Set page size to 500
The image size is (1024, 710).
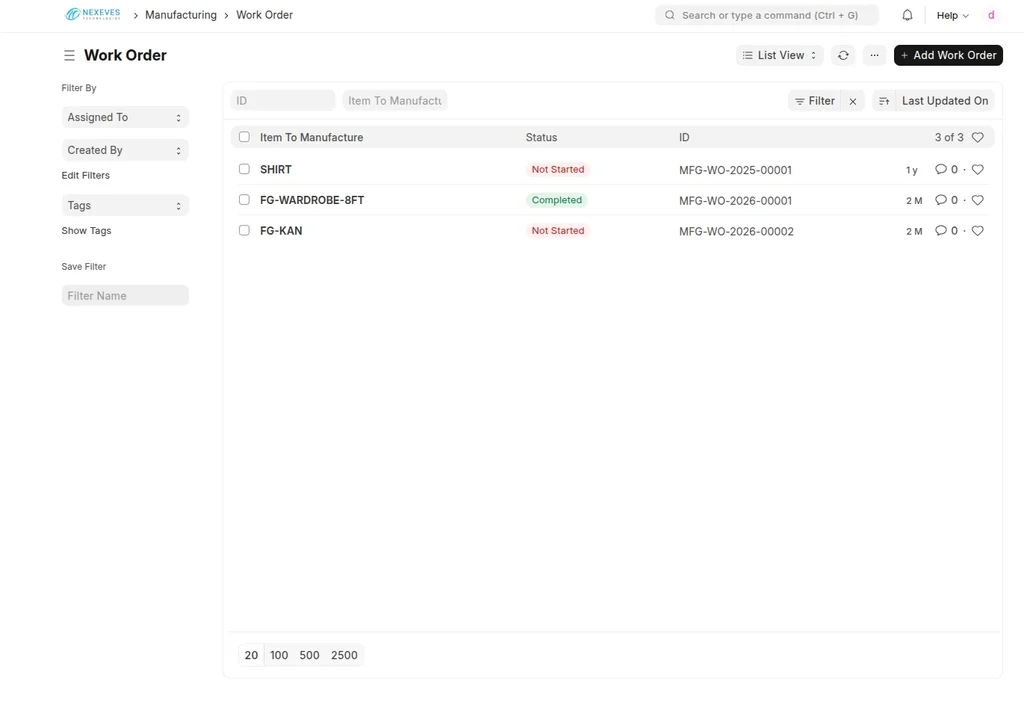pyautogui.click(x=310, y=655)
